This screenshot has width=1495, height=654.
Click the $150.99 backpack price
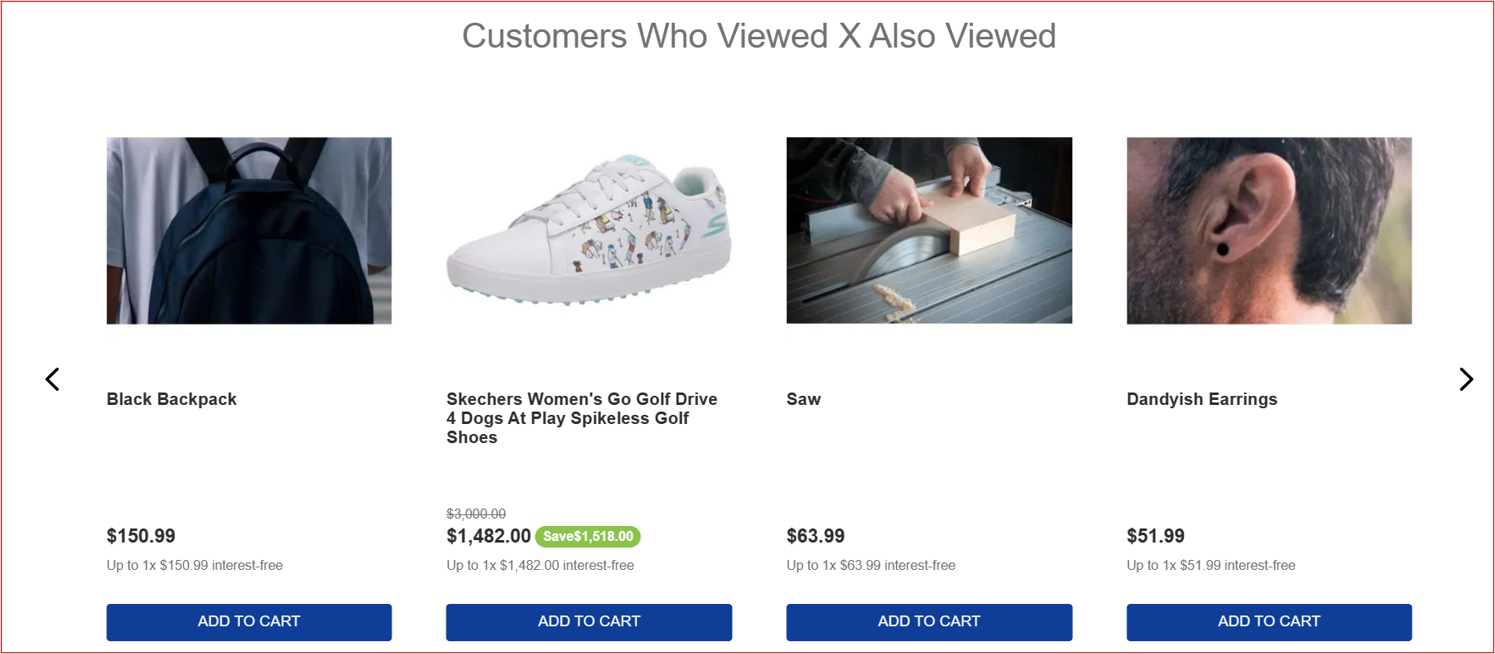141,536
